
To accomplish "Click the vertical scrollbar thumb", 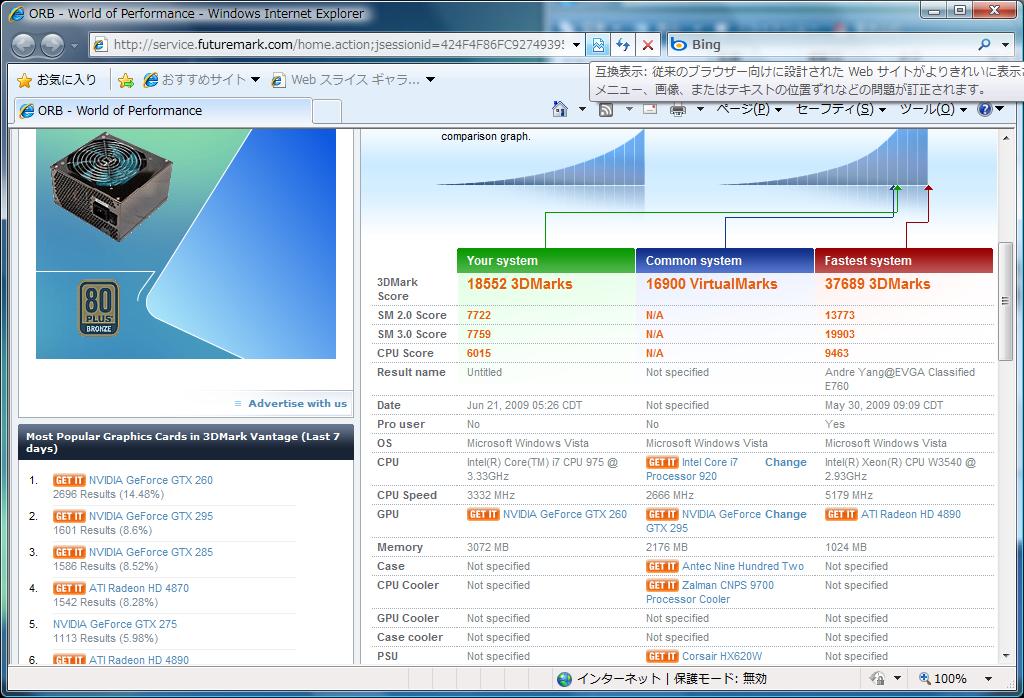I will coord(1005,301).
